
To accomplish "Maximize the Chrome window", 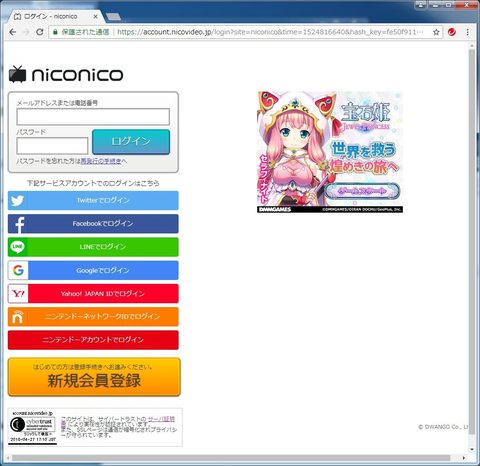I will click(449, 5).
